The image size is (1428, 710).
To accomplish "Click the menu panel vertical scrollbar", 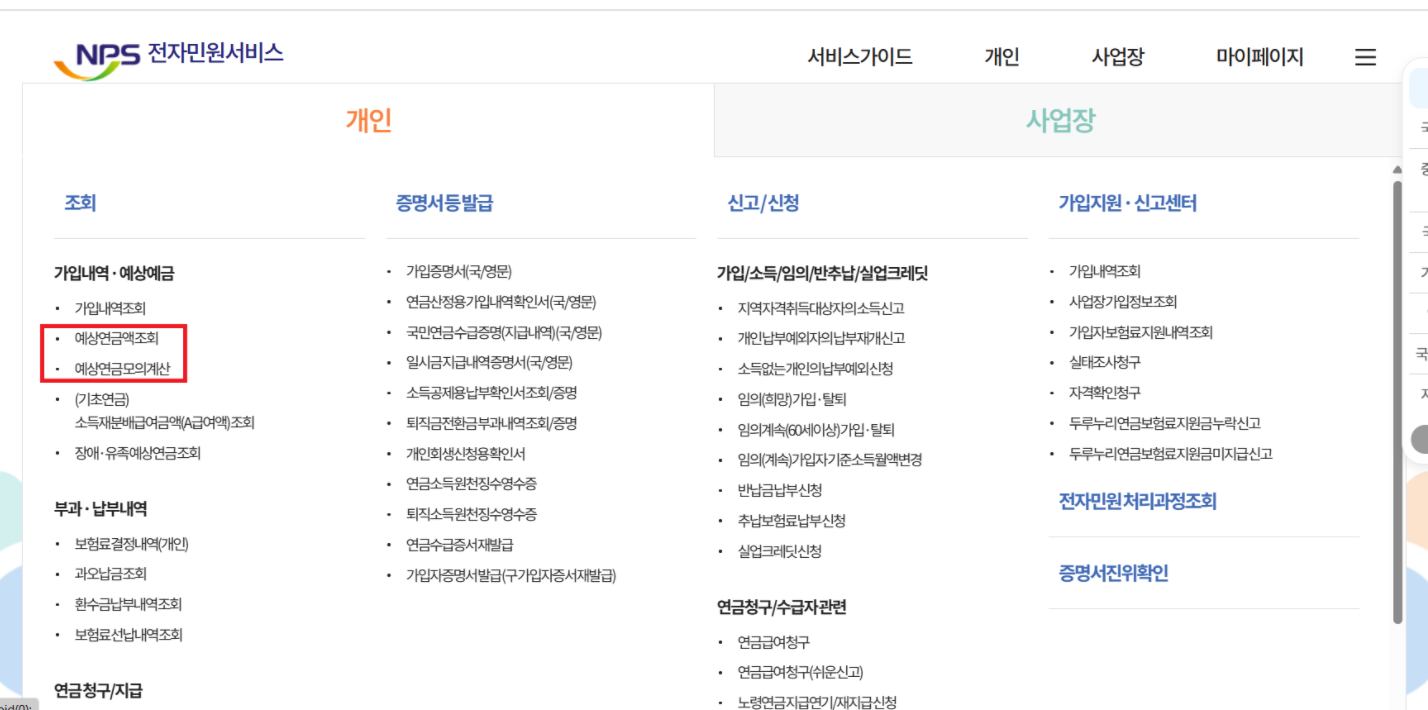I will pos(1397,402).
